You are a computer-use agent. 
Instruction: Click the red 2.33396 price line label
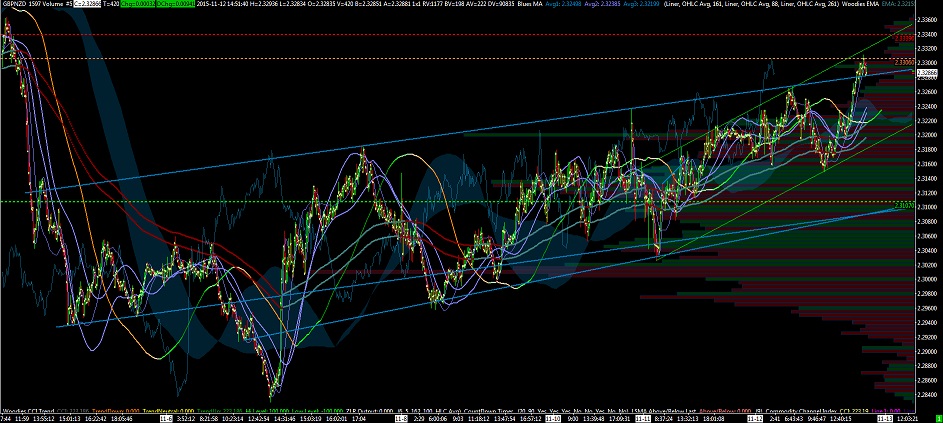coord(905,38)
